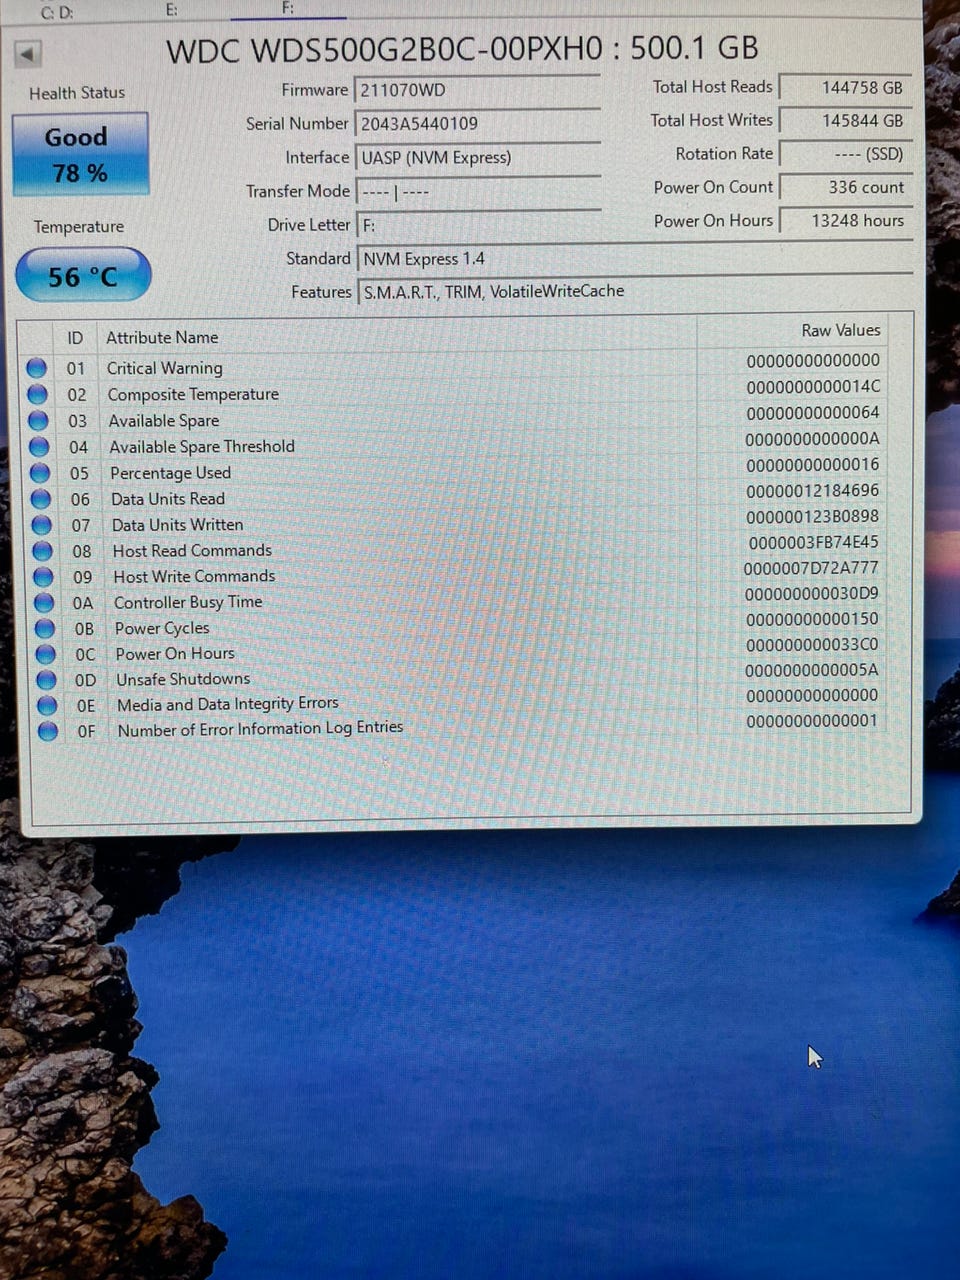Screen dimensions: 960x1280
Task: Click the status dot for Power Cycles
Action: click(x=45, y=628)
